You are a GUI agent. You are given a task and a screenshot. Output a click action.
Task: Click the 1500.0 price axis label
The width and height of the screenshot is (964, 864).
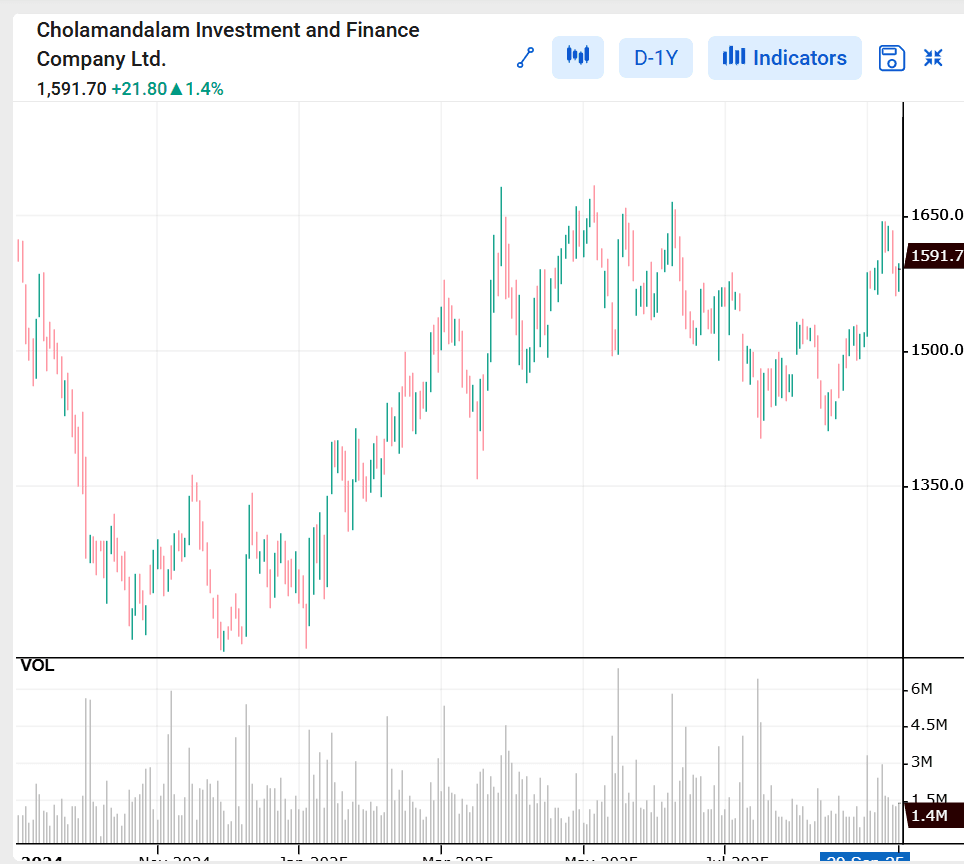pos(937,350)
